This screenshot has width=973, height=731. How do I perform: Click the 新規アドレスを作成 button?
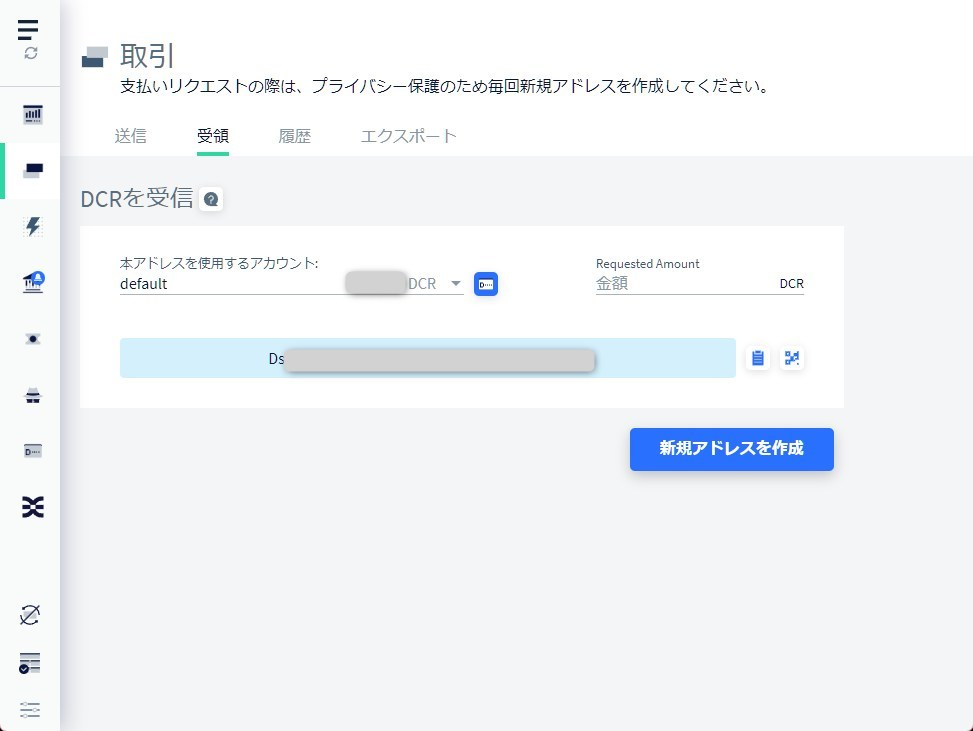(x=731, y=449)
